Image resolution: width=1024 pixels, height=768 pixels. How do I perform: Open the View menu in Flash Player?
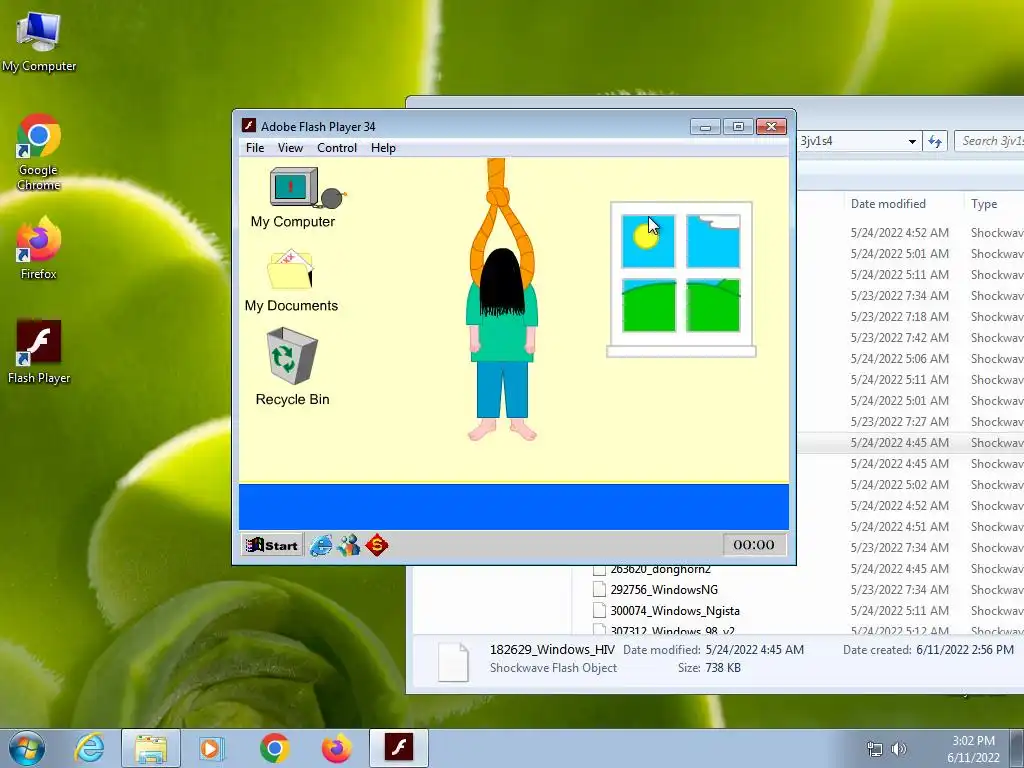[290, 148]
